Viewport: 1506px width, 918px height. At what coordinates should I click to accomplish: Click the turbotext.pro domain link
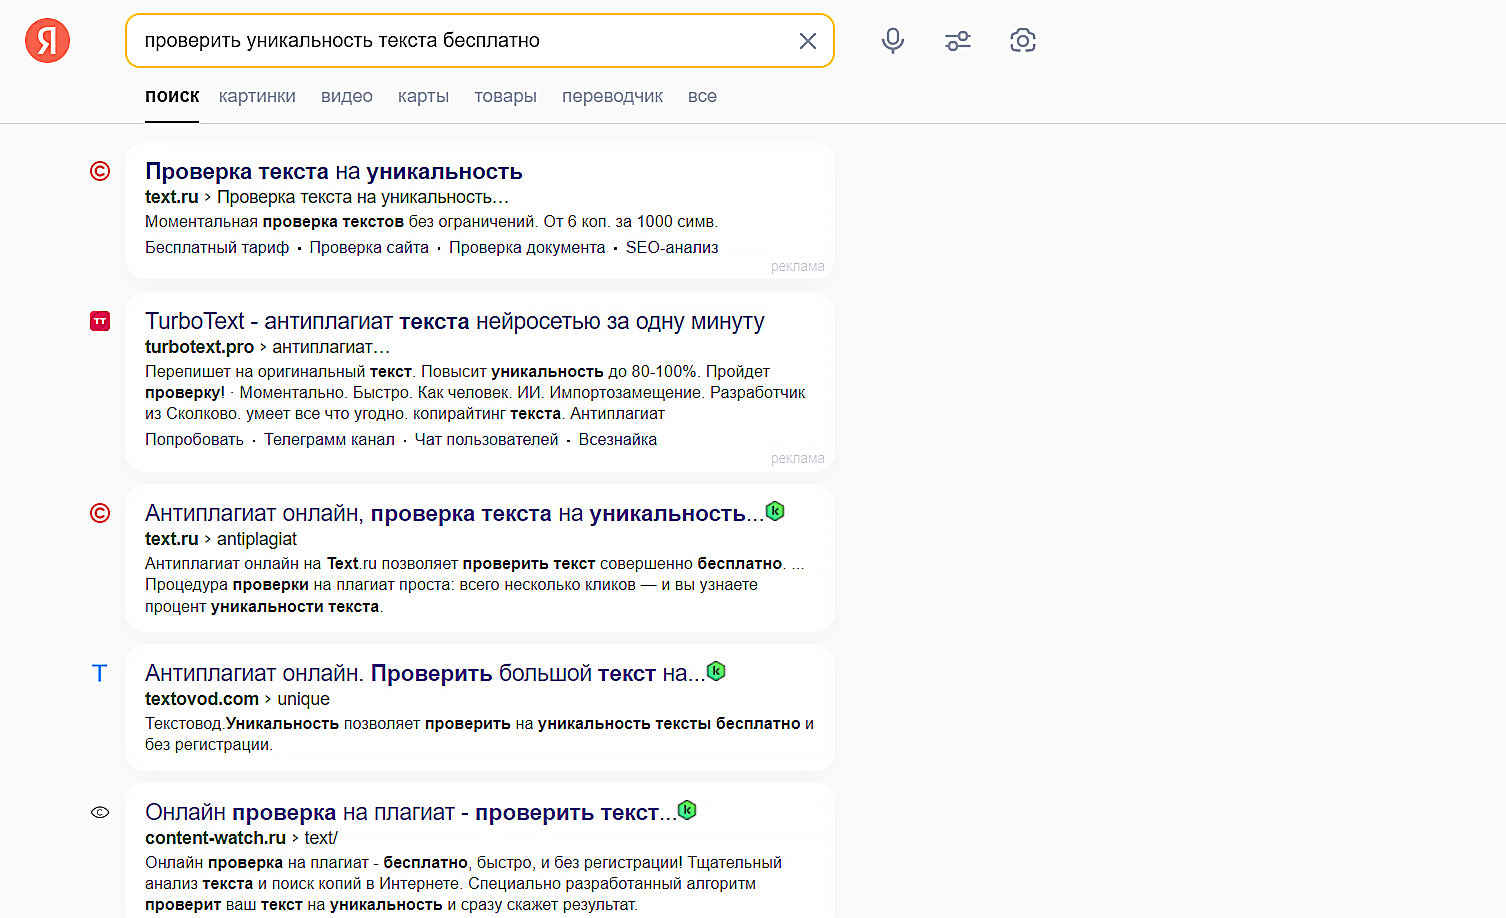tap(200, 347)
